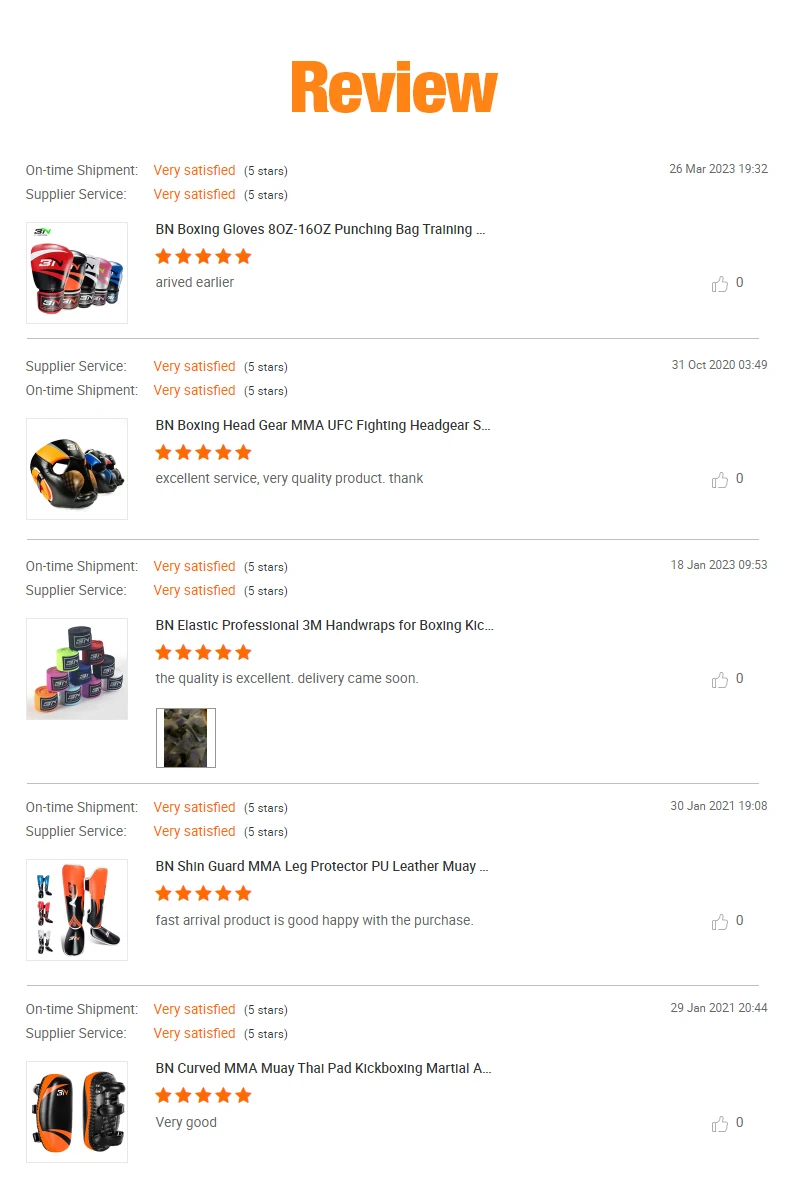This screenshot has height=1200, width=790.
Task: Open BN Boxing Gloves 8OZ-16OZ title link
Action: point(320,229)
